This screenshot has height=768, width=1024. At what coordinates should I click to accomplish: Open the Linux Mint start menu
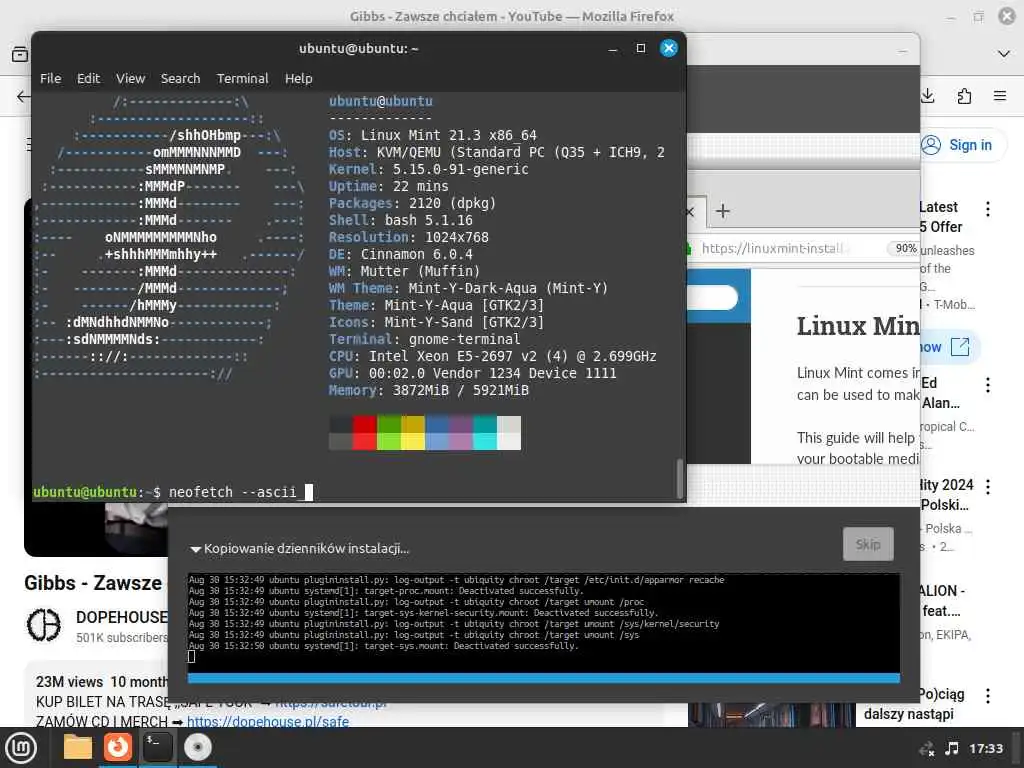21,747
